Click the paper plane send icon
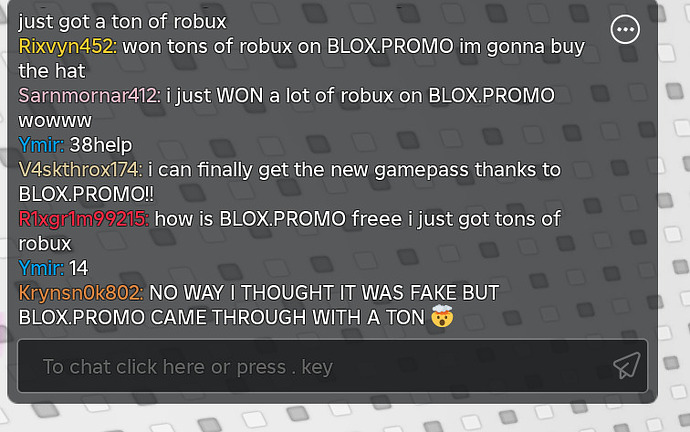The width and height of the screenshot is (690, 432). 627,366
